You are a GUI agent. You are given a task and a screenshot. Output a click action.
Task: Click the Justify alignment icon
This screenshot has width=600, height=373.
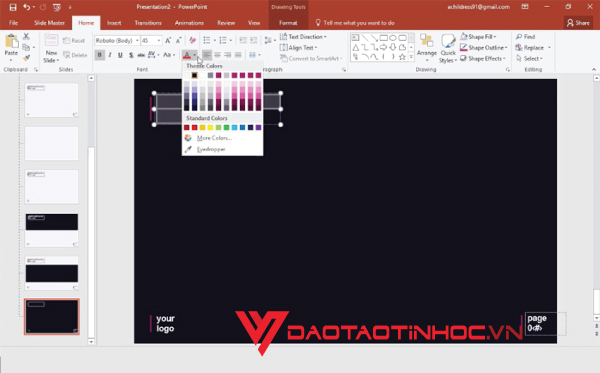[238, 55]
